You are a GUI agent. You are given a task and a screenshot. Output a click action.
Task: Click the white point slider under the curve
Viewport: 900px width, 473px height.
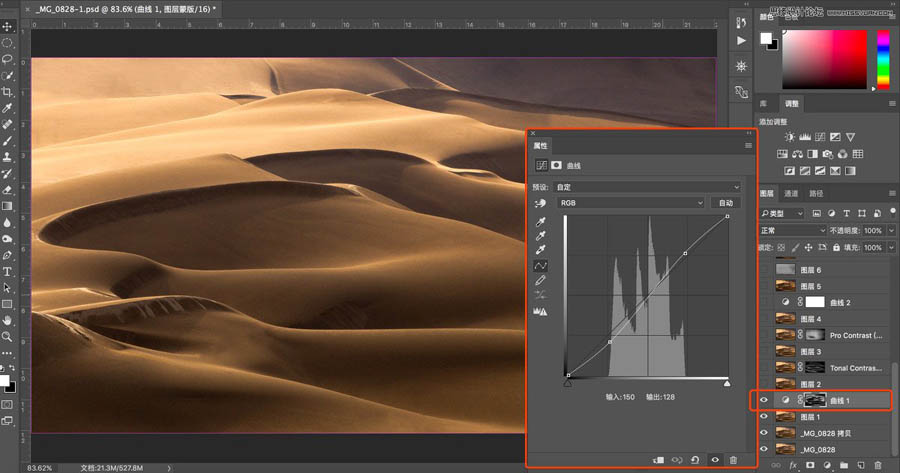click(727, 382)
